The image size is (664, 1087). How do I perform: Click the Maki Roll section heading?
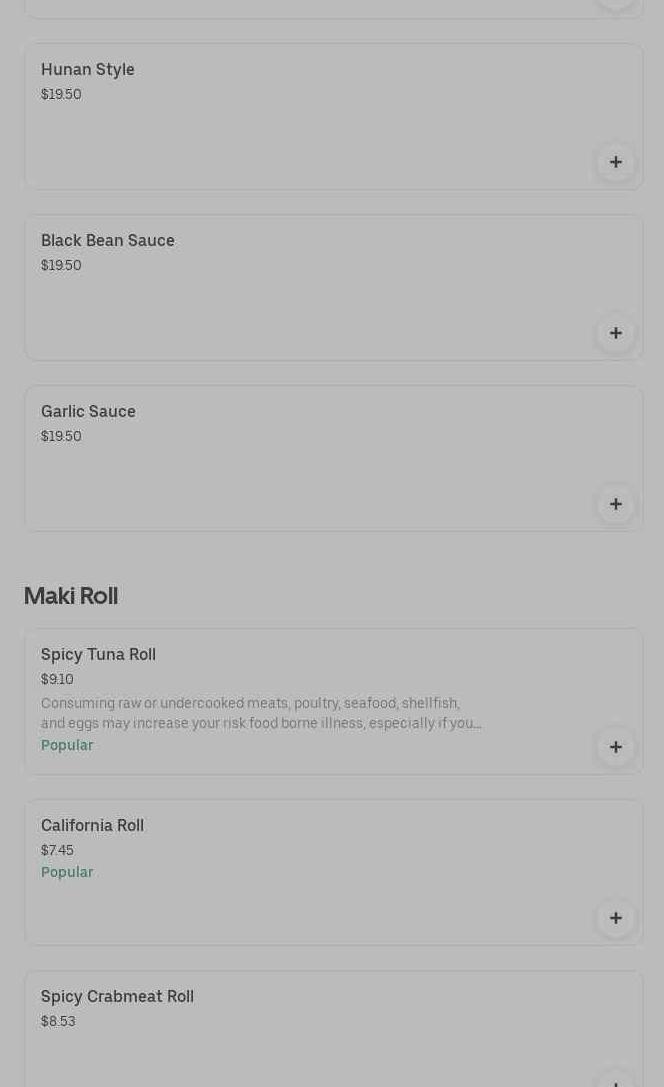[x=71, y=596]
